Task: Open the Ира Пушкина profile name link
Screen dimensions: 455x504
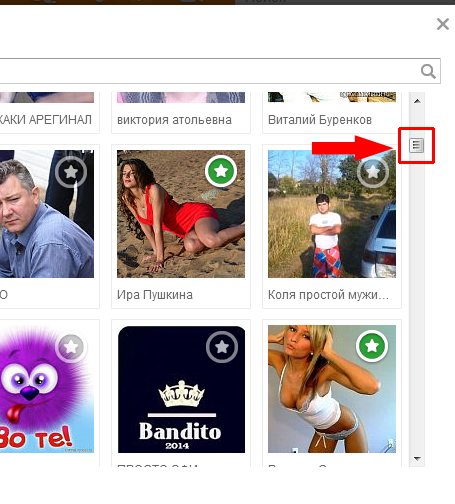Action: point(155,295)
